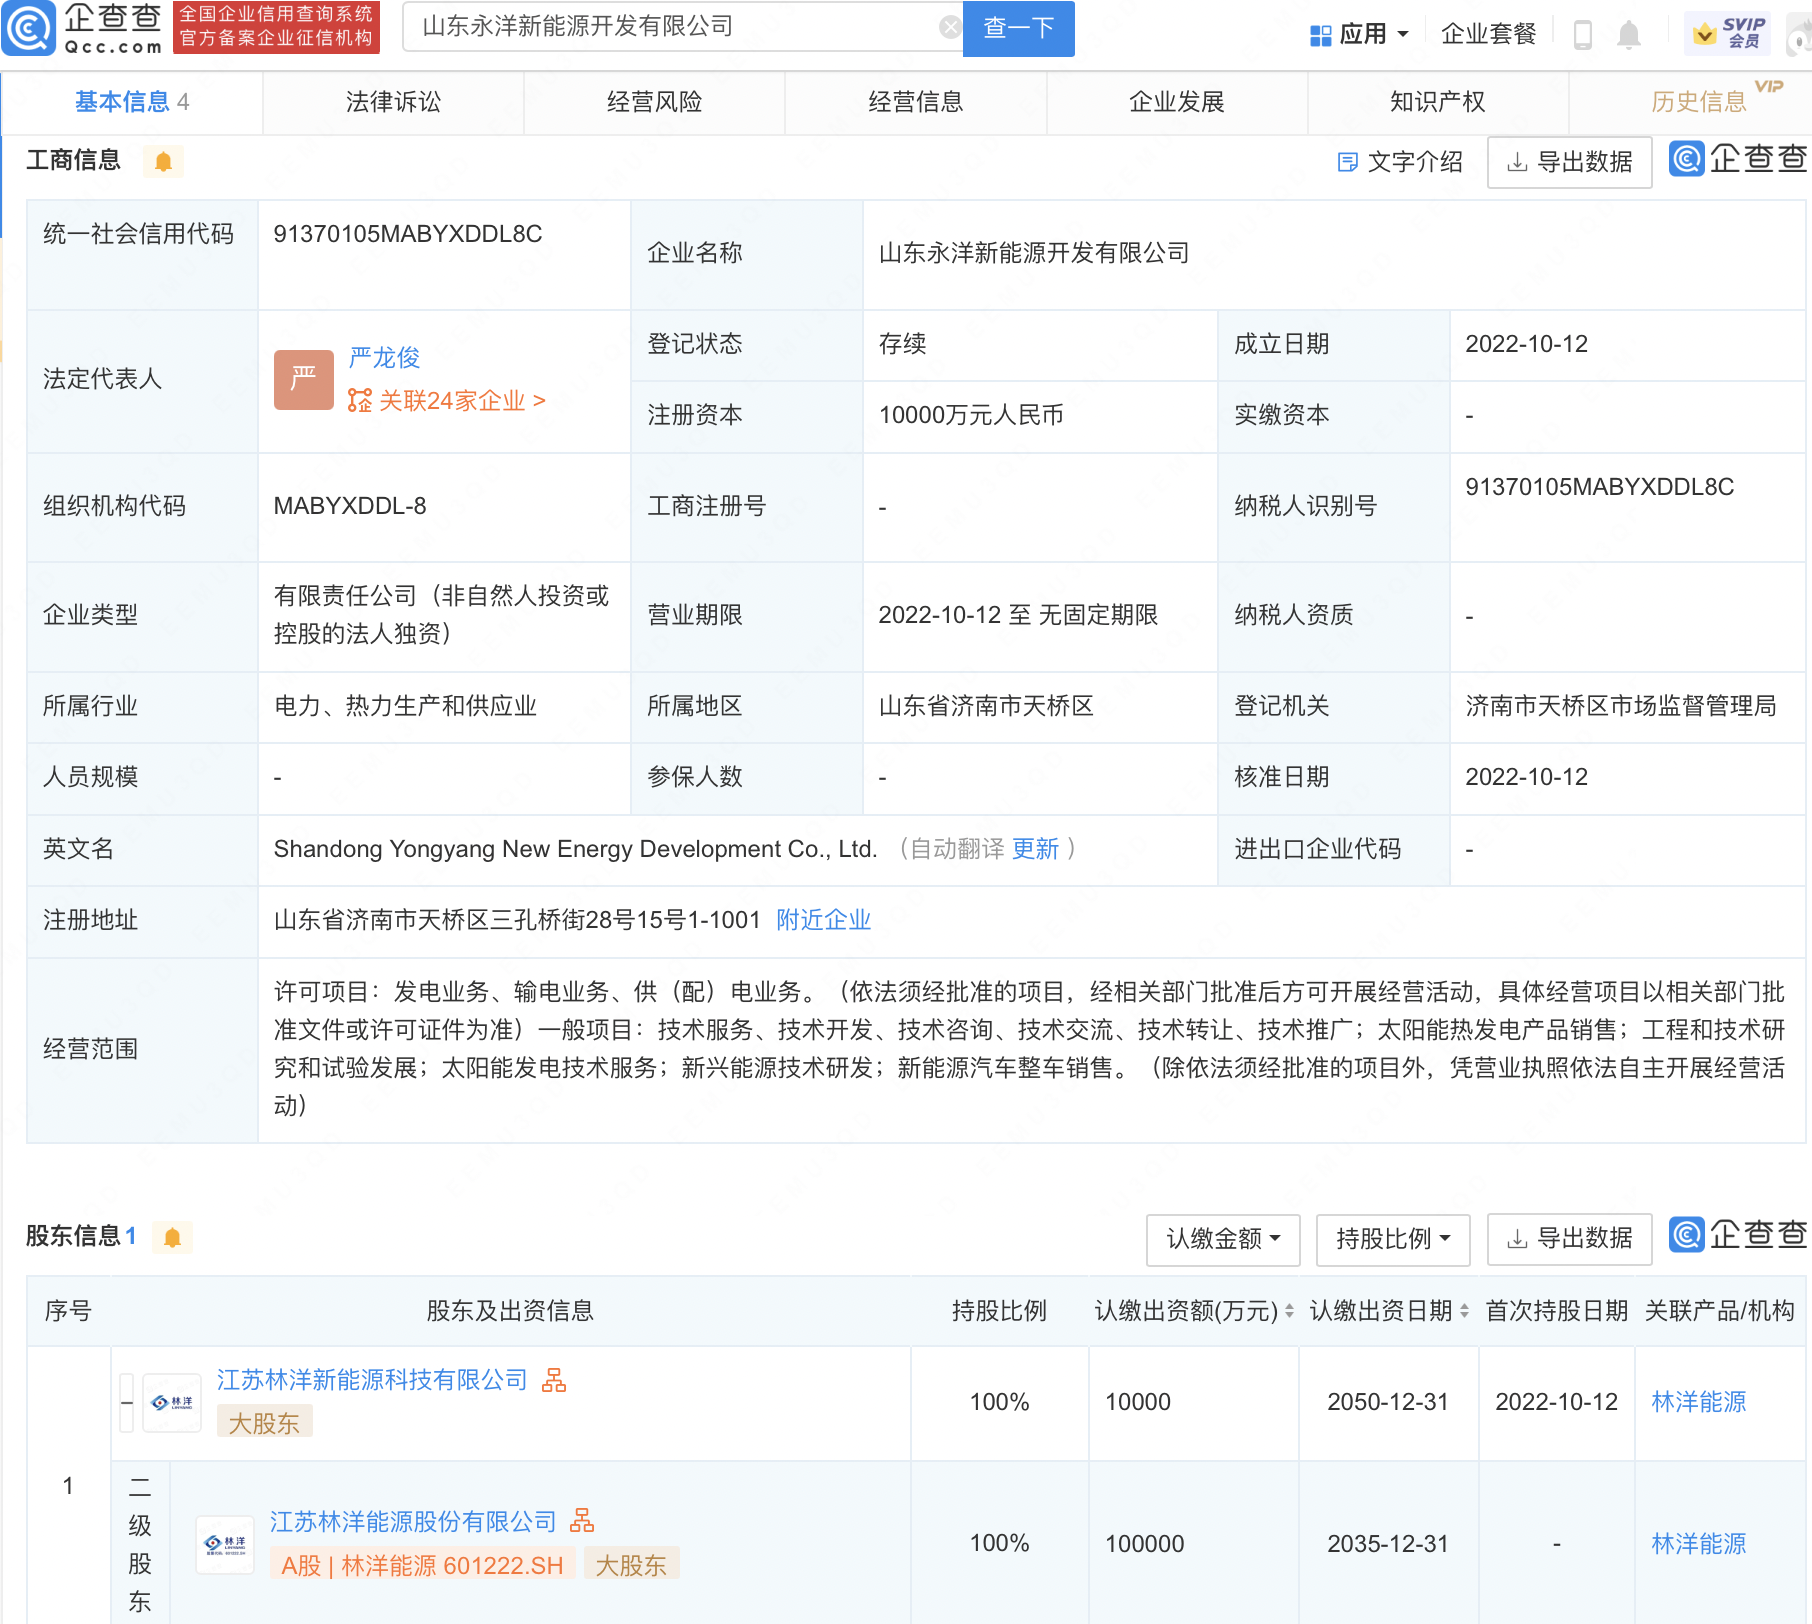Screen dimensions: 1812x1624
Task: Click the document icon in 文字介绍
Action: click(x=1347, y=162)
